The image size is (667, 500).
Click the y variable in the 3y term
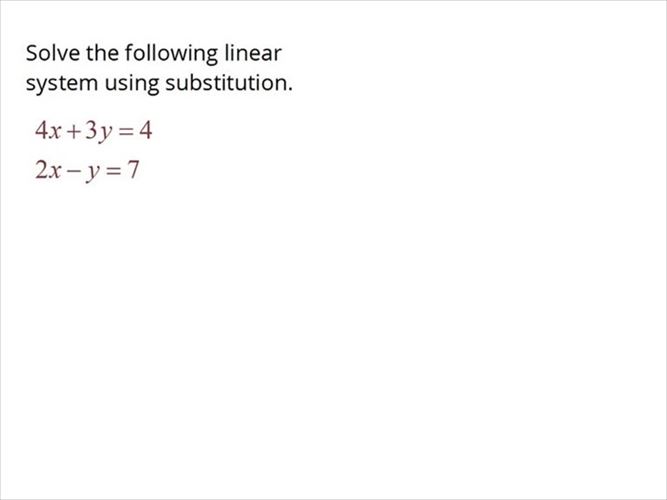coord(105,134)
